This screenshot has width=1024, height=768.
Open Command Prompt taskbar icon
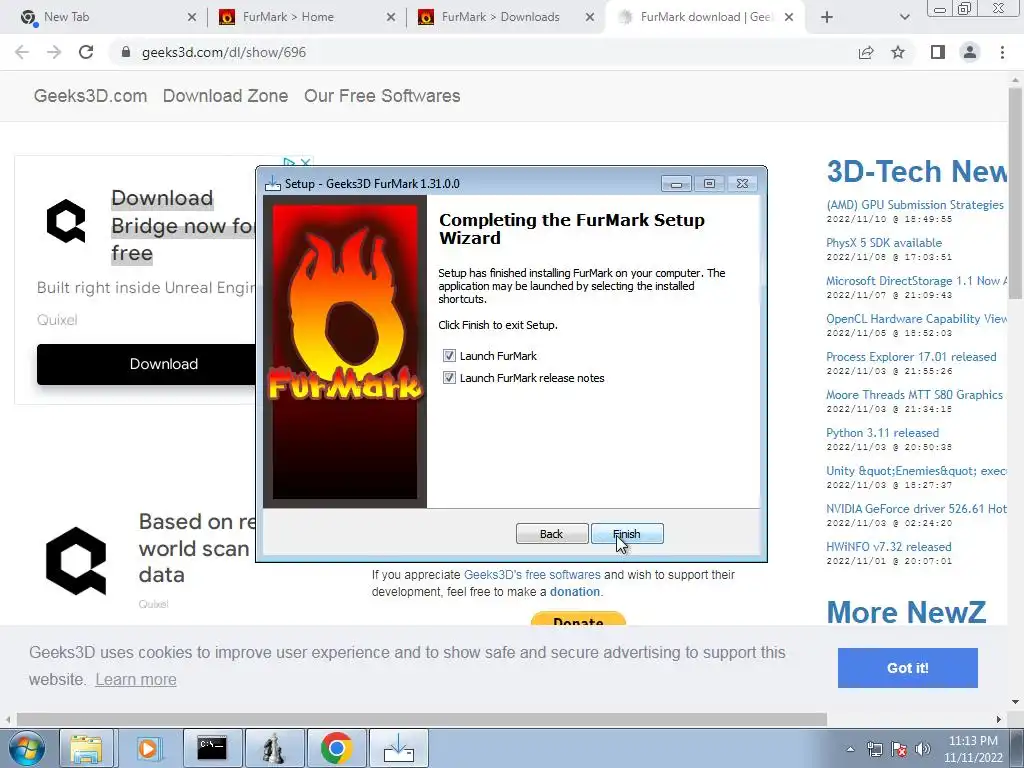pos(212,748)
